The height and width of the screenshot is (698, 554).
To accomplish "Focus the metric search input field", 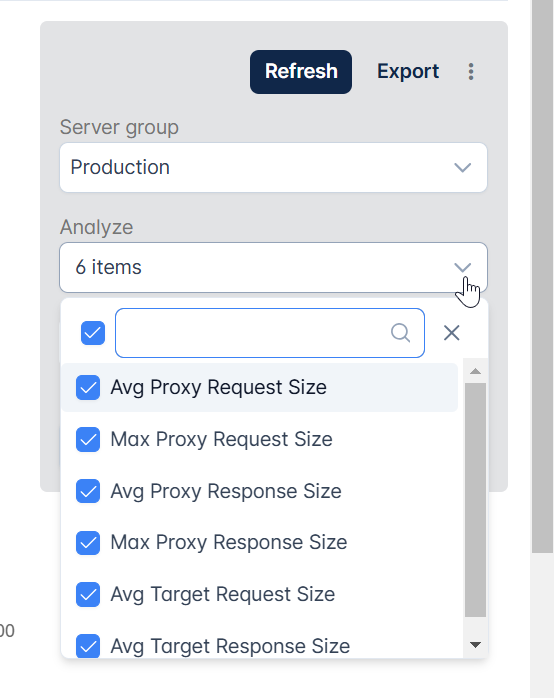I will pyautogui.click(x=270, y=333).
